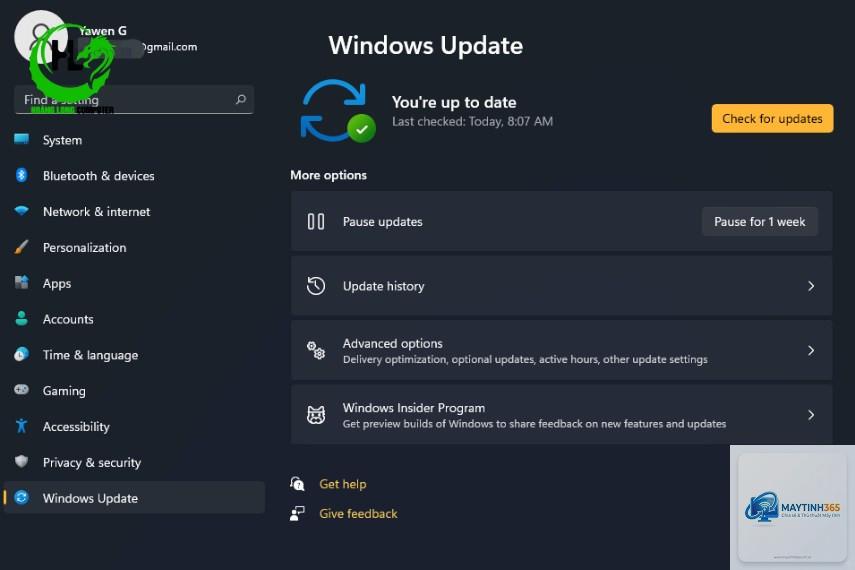The width and height of the screenshot is (855, 570).
Task: Click the Accessibility figure icon
Action: [21, 425]
